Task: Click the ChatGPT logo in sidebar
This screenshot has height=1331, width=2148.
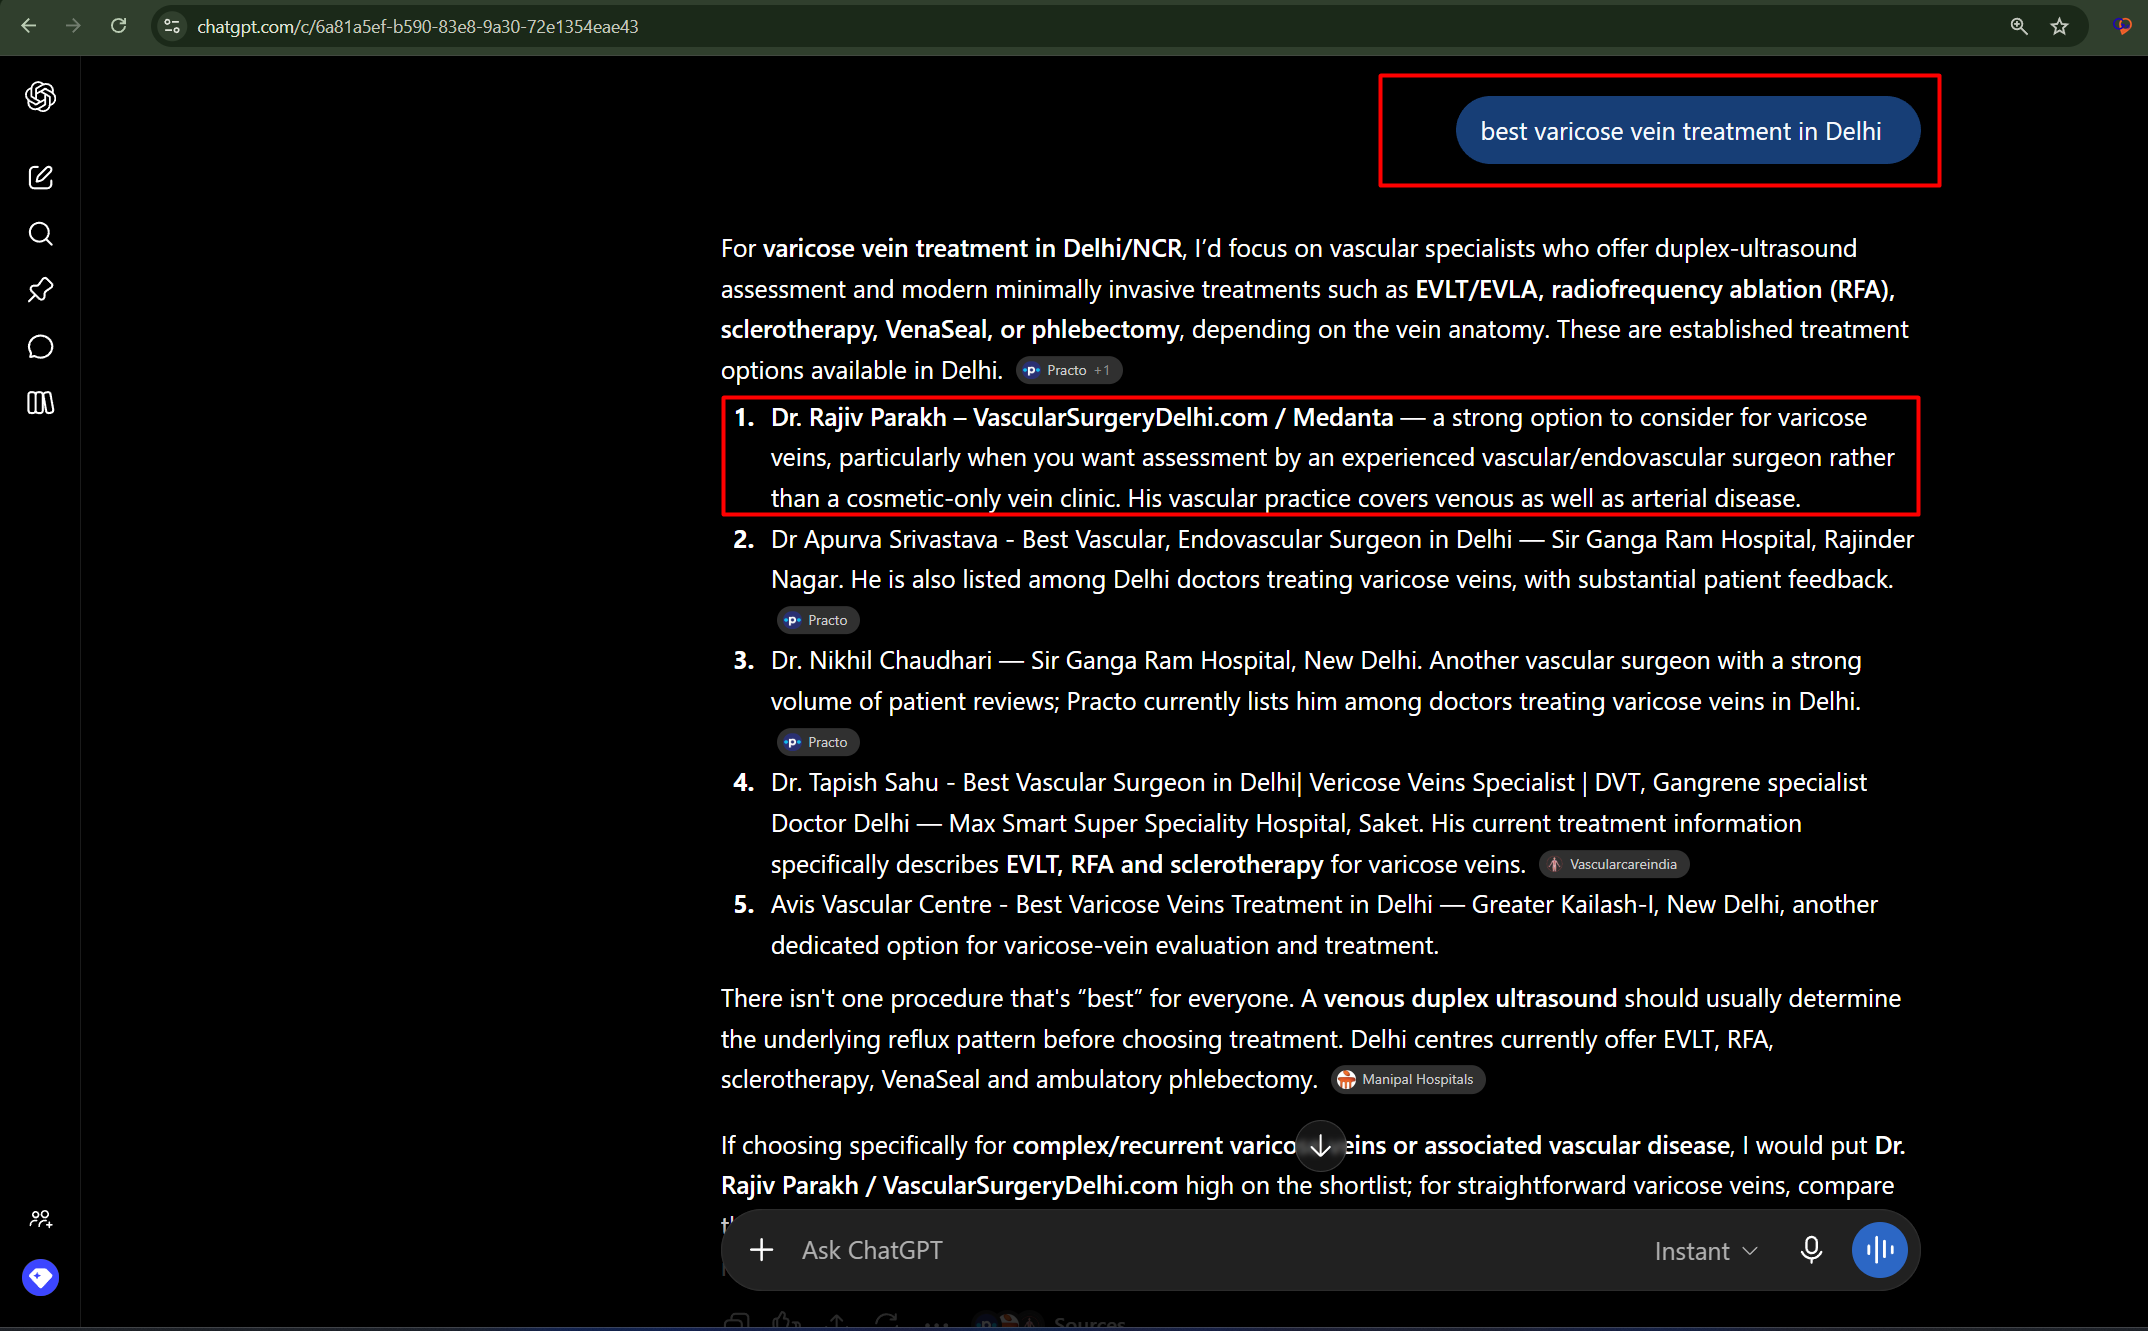Action: [40, 96]
